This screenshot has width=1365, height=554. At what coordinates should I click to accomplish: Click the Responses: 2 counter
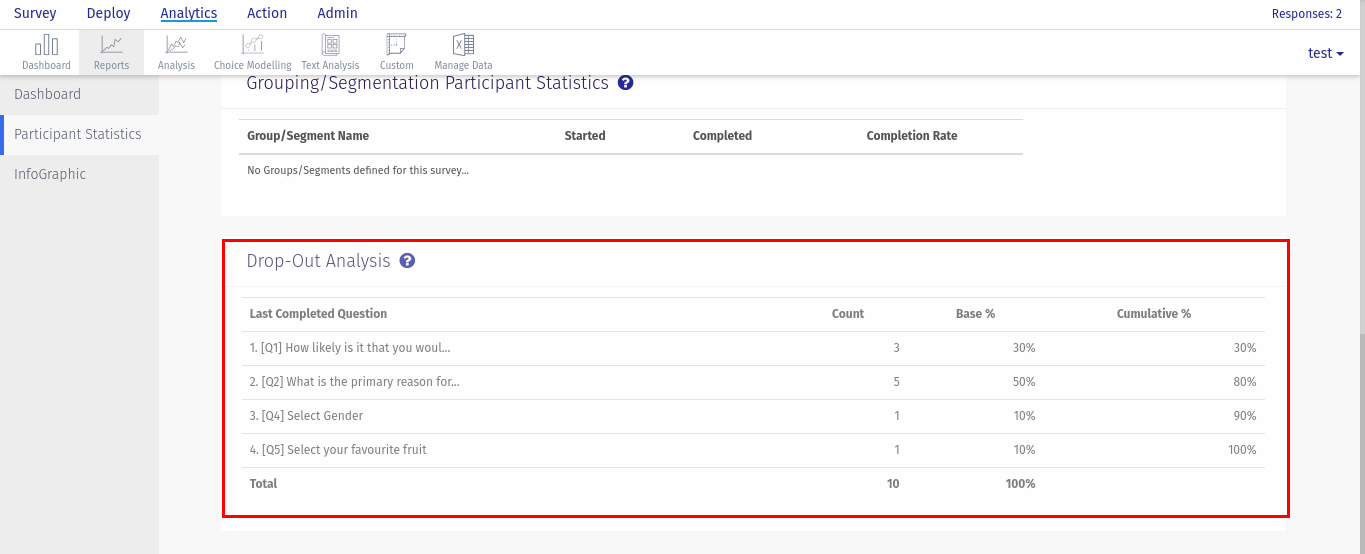1306,14
